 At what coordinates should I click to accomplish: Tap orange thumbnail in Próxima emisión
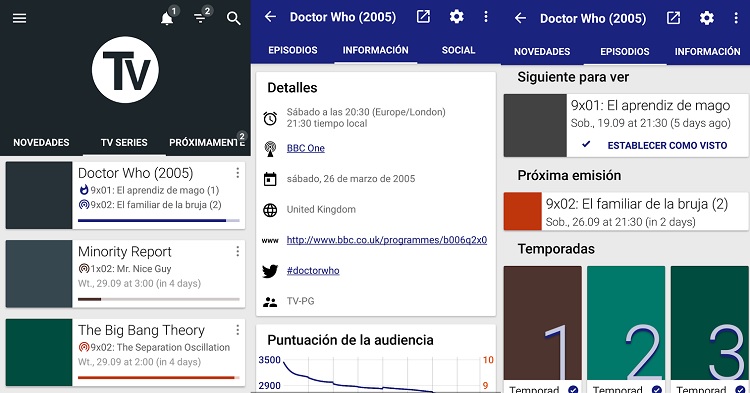point(523,211)
